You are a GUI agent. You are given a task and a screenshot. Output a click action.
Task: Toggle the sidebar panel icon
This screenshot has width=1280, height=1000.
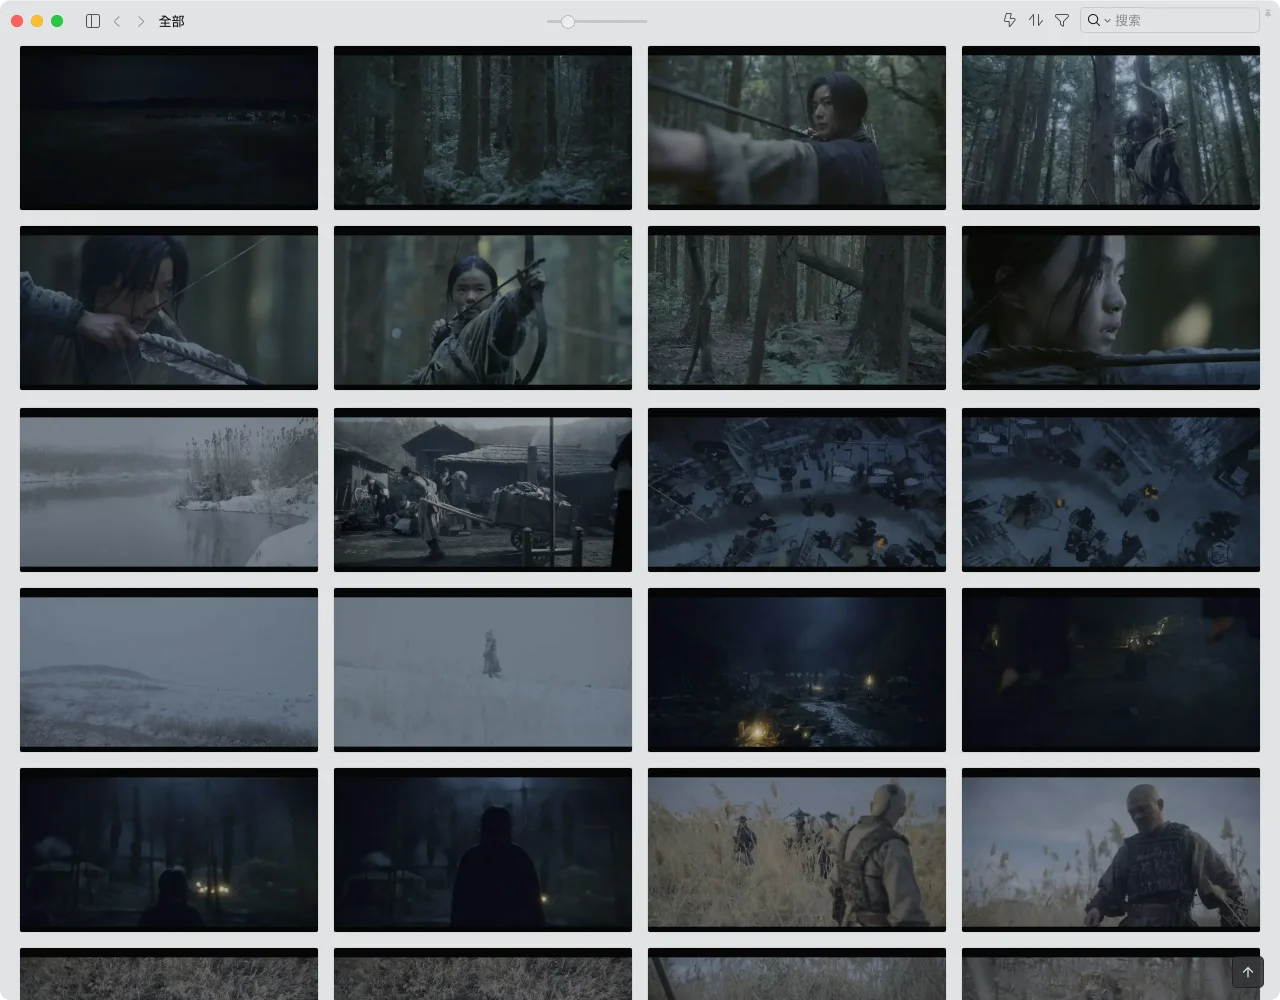click(x=93, y=21)
